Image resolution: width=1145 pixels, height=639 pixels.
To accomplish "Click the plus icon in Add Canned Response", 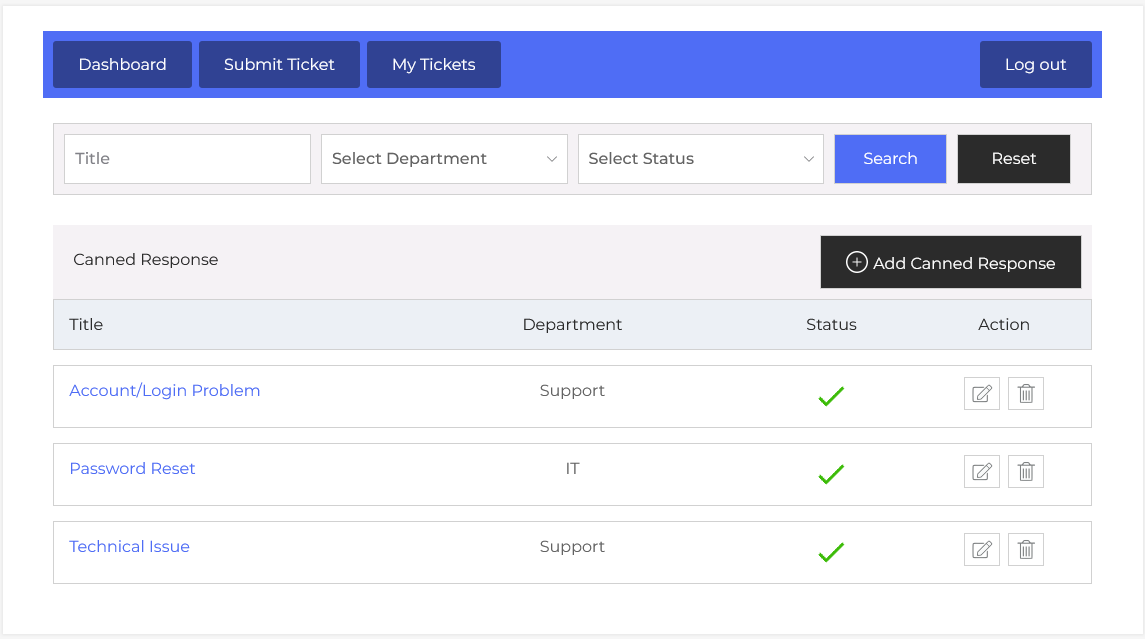I will click(x=857, y=262).
